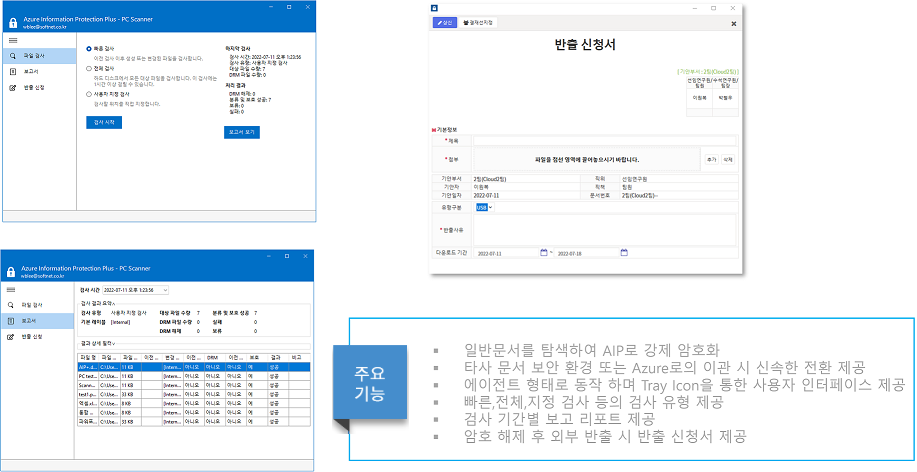Open the 검사 시간 date dropdown
Image resolution: width=917 pixels, height=472 pixels.
pyautogui.click(x=165, y=290)
